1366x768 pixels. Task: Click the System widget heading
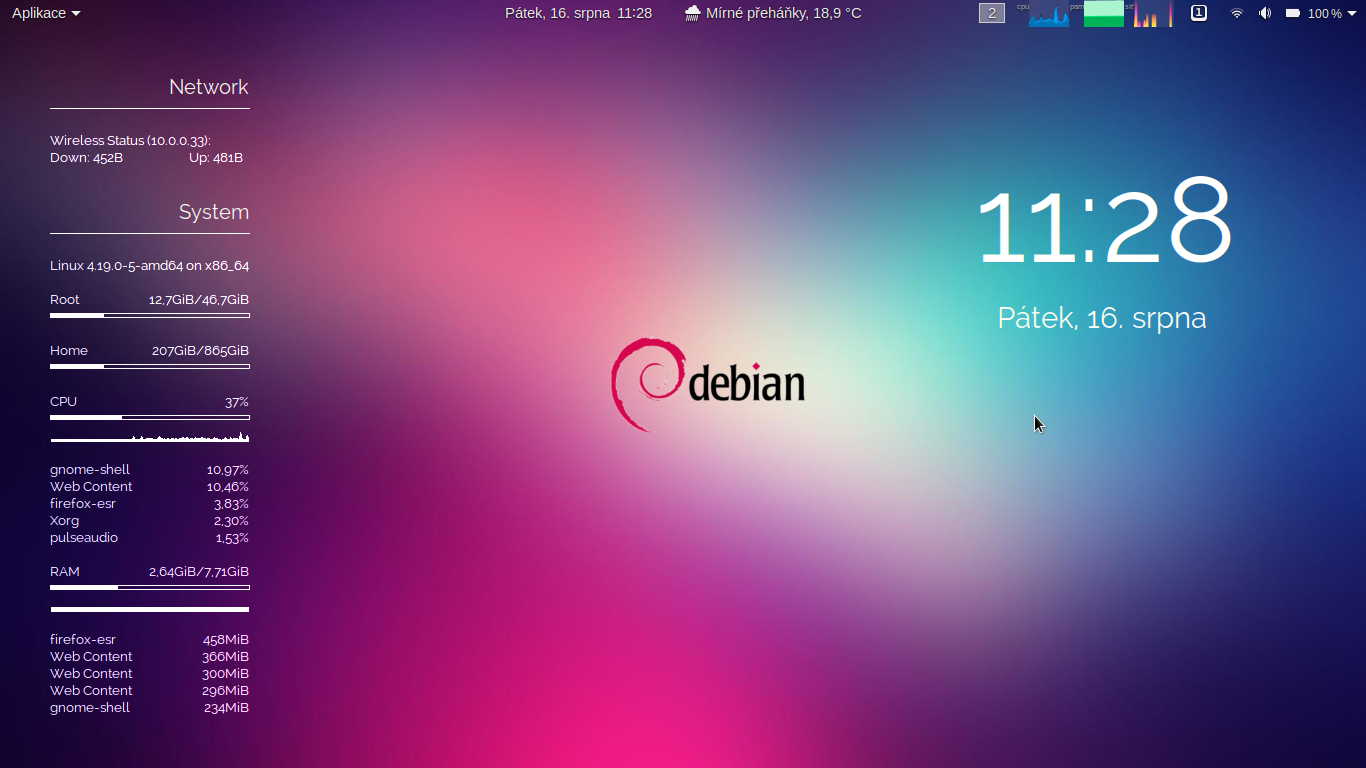tap(214, 212)
